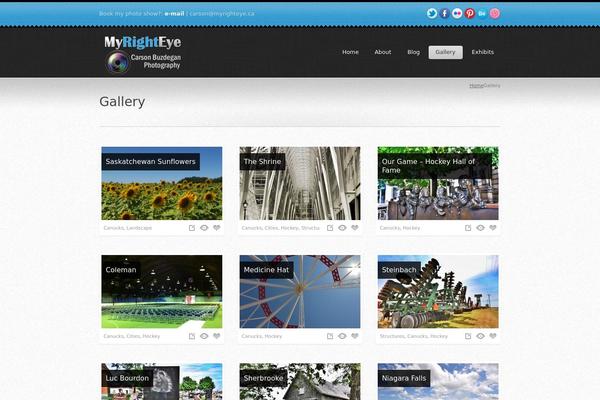Preview Medicine Hat using its eye icon
The image size is (600, 400).
coord(342,336)
